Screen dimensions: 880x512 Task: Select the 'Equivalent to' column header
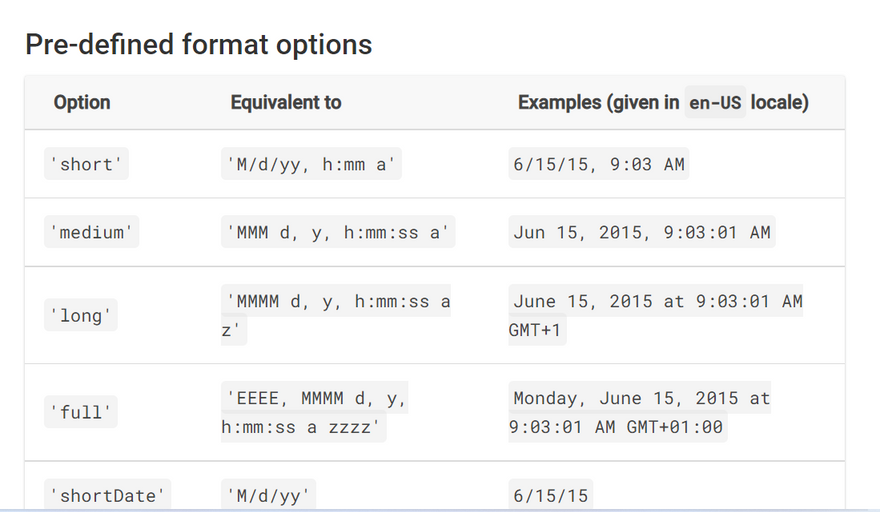[x=286, y=102]
